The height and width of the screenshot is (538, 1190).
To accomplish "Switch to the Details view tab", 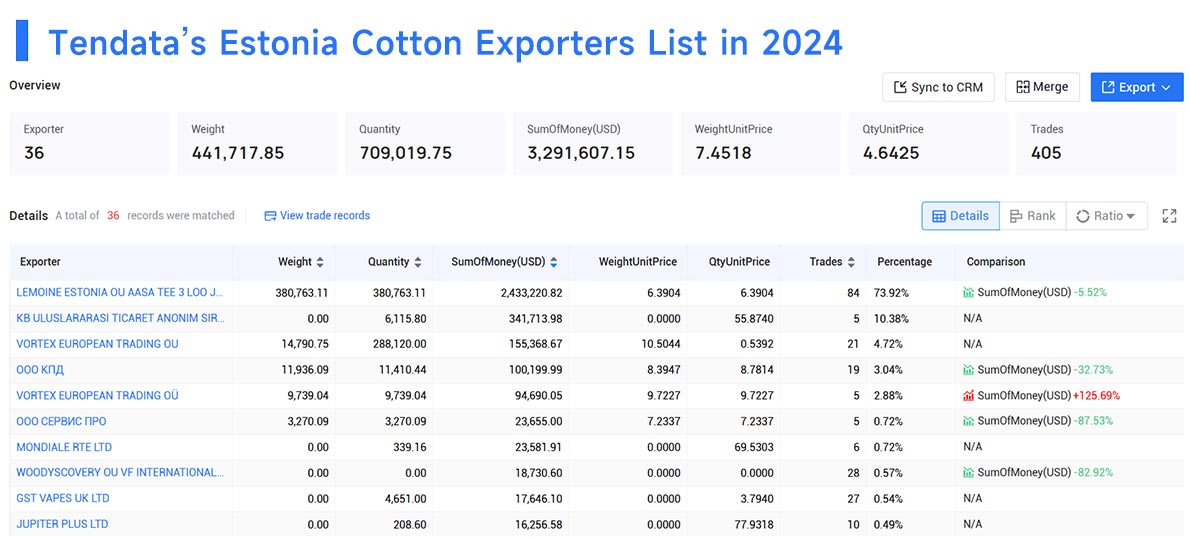I will tap(960, 216).
